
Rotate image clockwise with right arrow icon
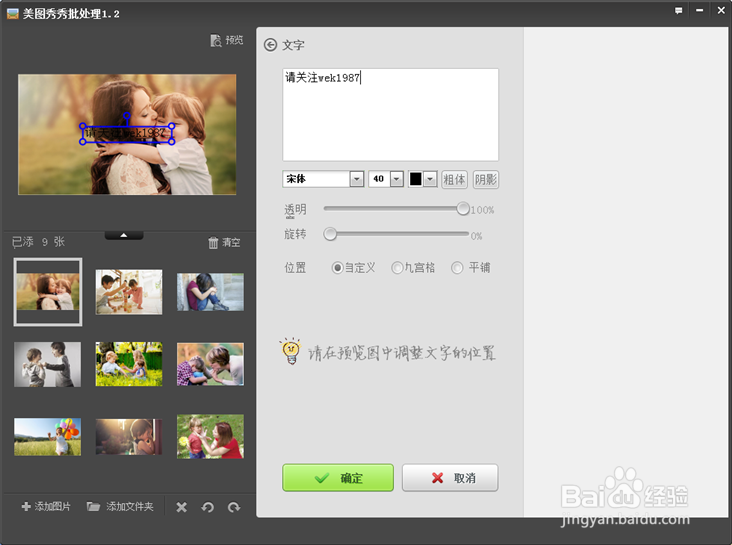click(x=234, y=507)
